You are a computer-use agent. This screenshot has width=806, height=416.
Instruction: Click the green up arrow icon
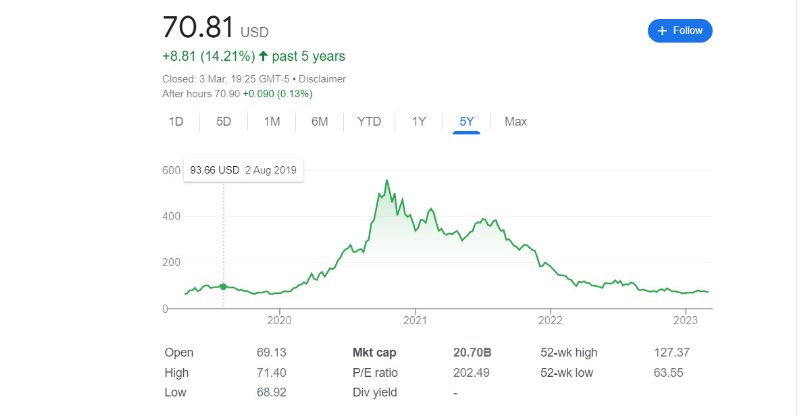point(264,56)
